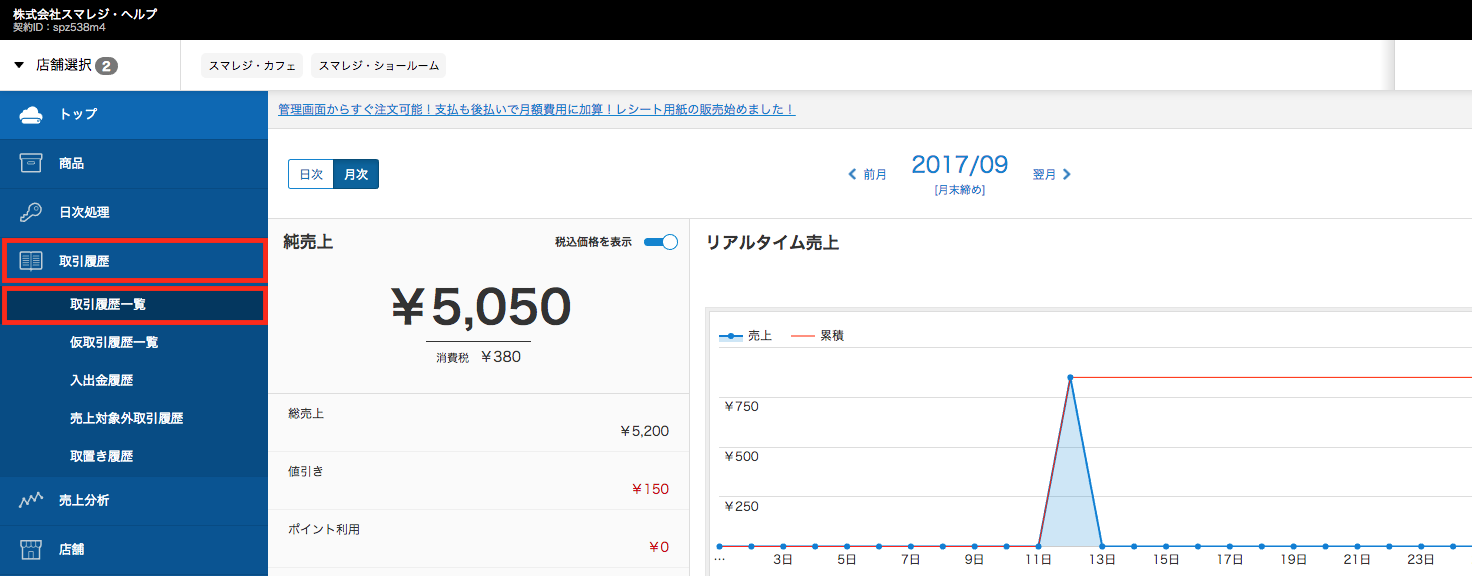Click the 13日 data point on chart

[1102, 546]
